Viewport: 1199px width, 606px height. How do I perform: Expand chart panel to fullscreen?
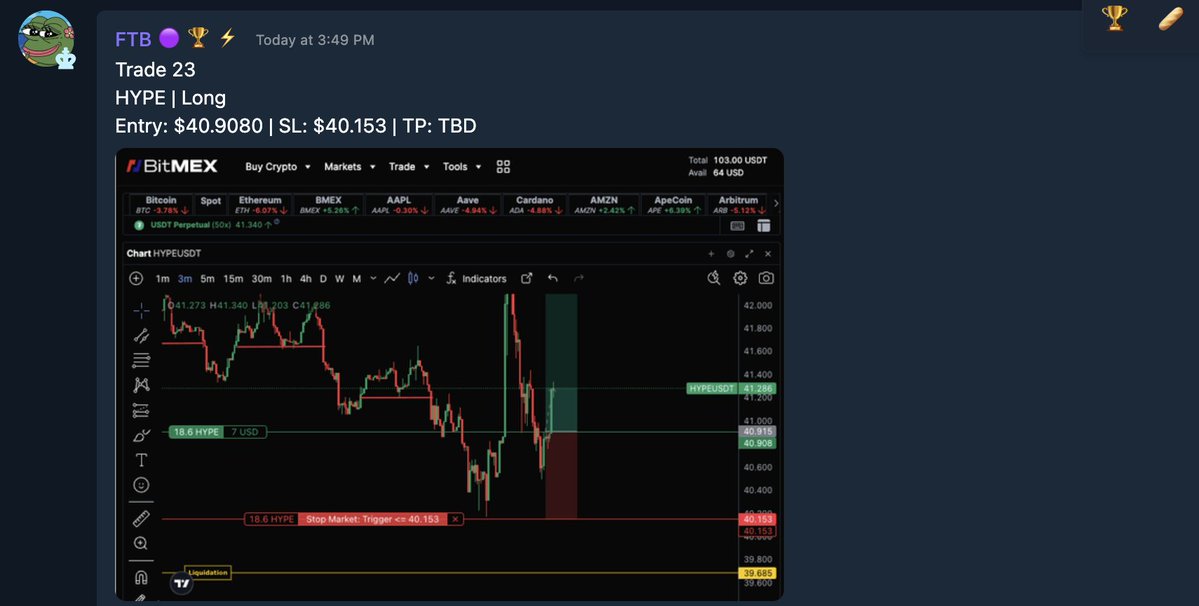point(749,254)
